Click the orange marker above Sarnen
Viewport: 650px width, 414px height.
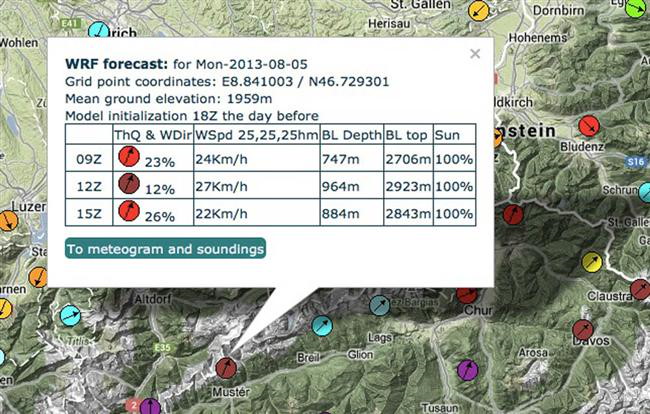[38, 277]
